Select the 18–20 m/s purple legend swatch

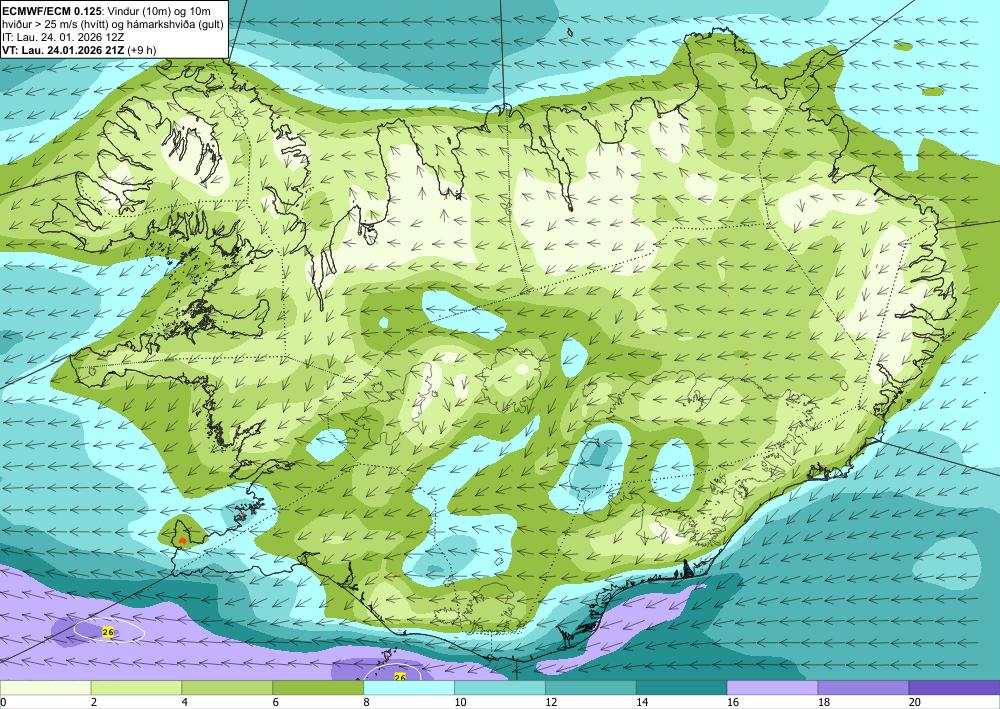click(863, 688)
